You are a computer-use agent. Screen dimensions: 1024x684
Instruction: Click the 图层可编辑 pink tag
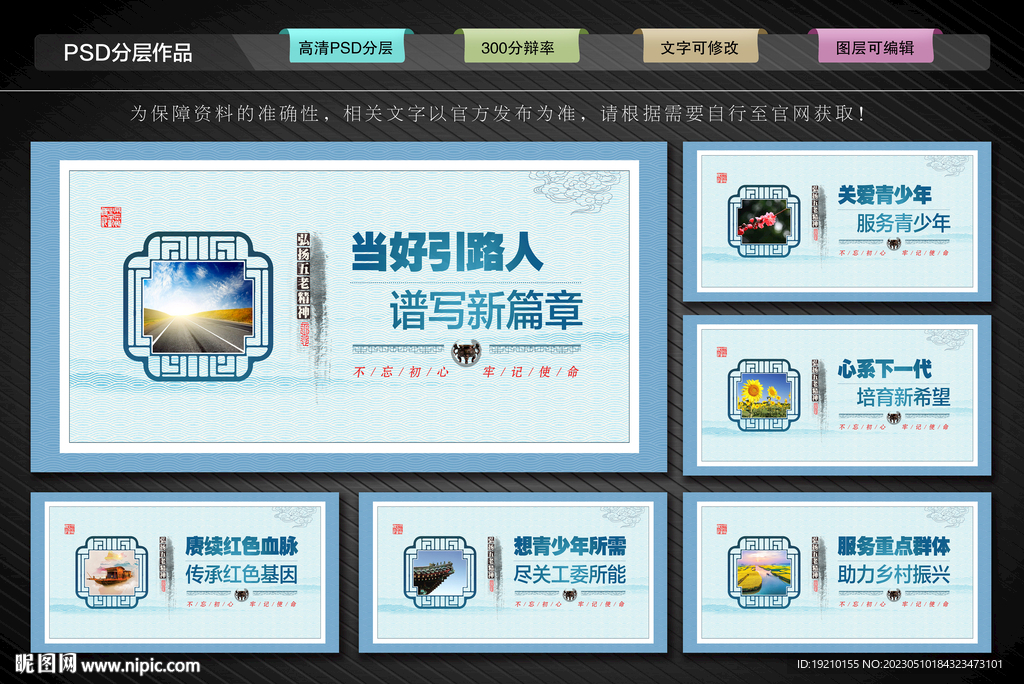[x=875, y=48]
